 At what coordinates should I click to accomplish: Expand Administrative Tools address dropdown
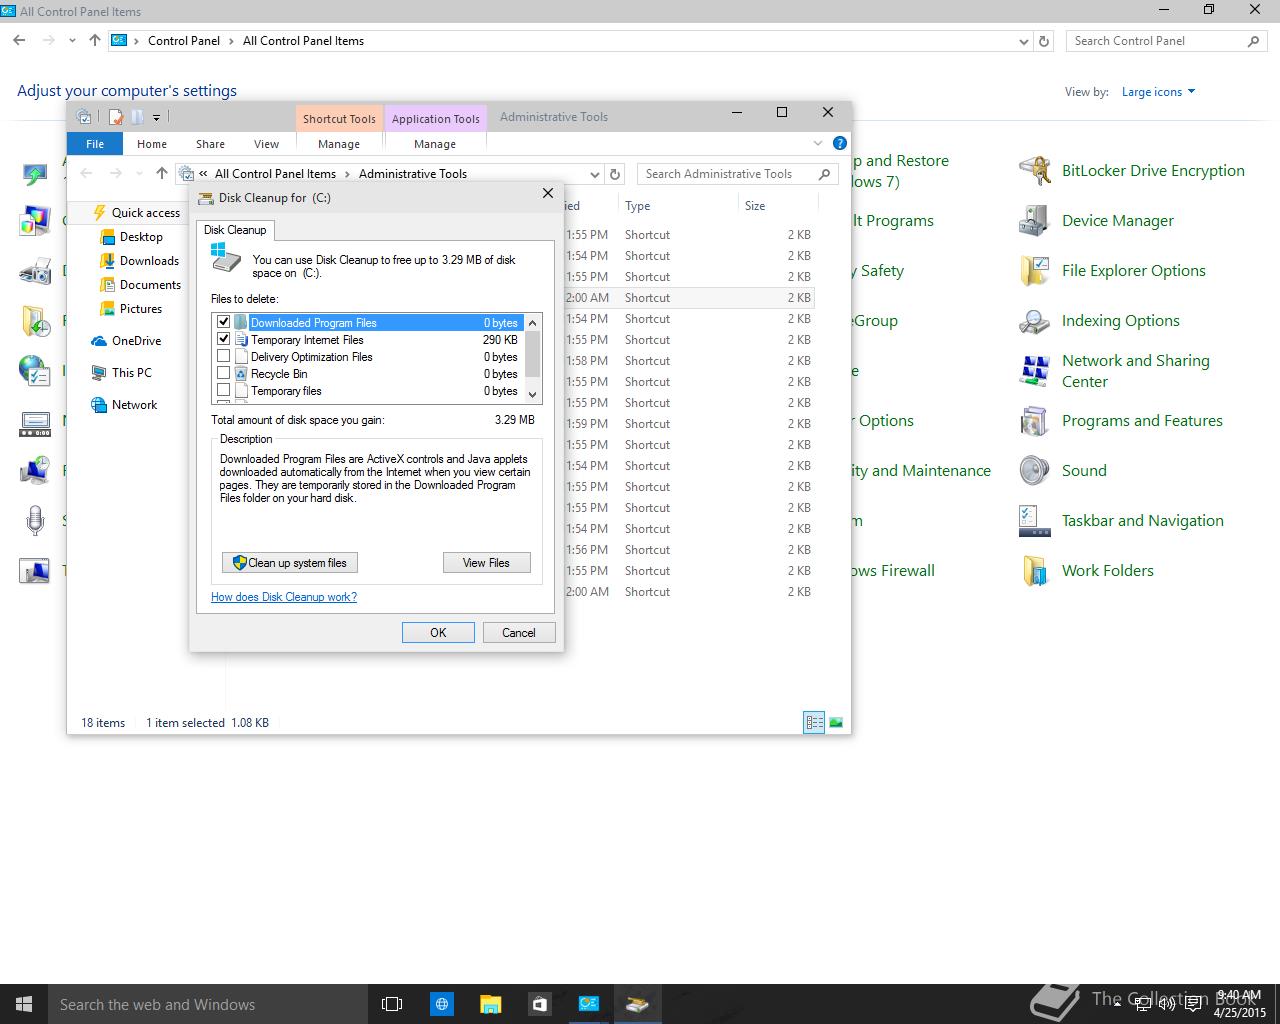(595, 174)
